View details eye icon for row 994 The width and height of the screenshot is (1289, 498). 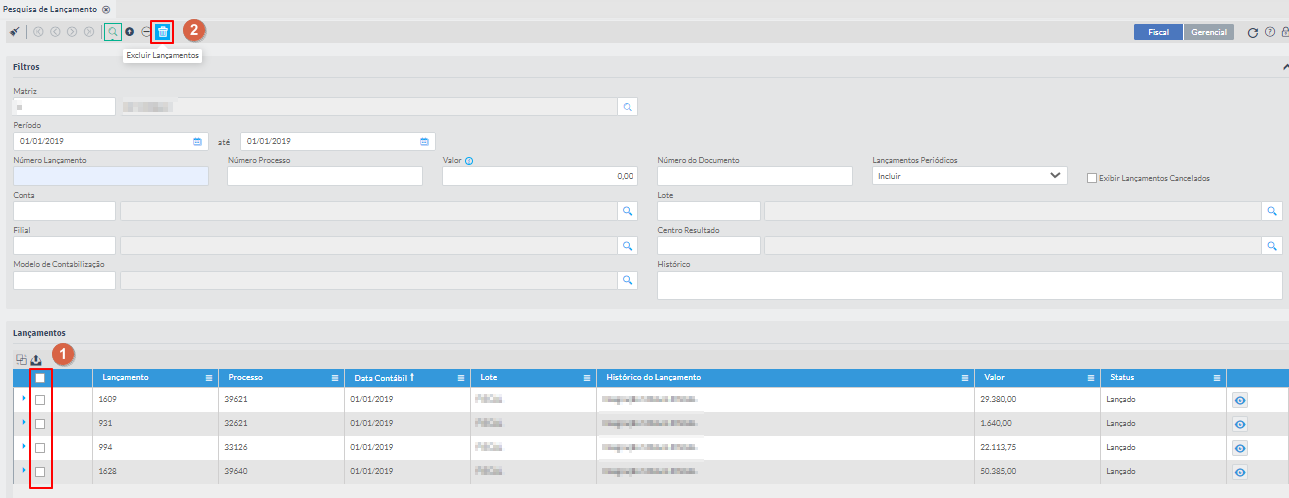[x=1240, y=448]
